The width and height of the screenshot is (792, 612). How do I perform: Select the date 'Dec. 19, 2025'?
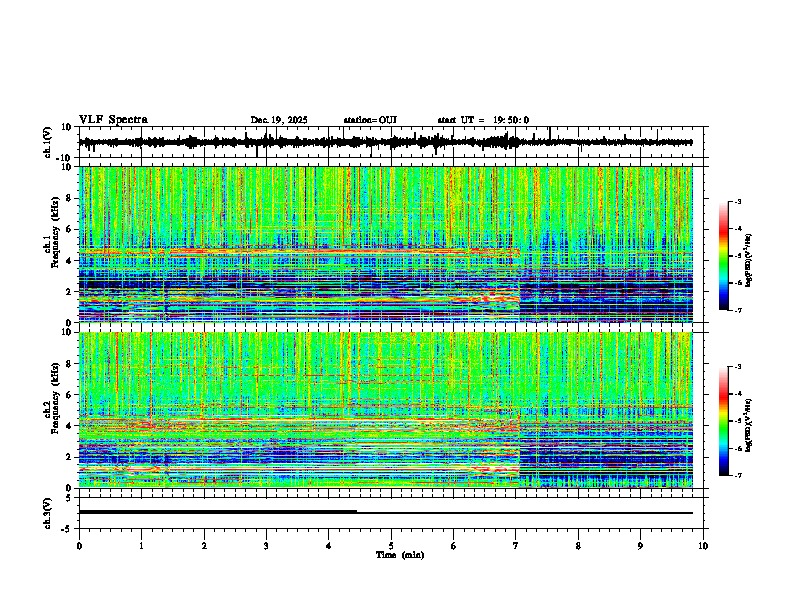tap(279, 120)
